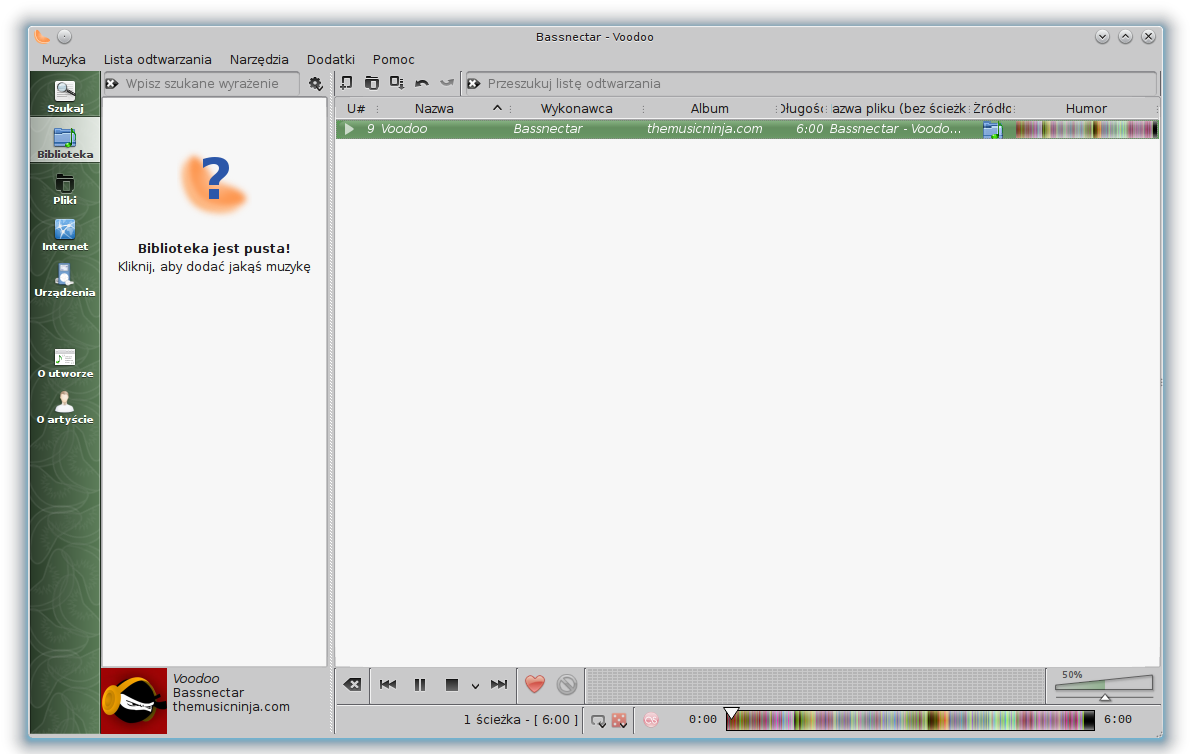This screenshot has height=754, width=1190.
Task: Open the O utworze song info panel
Action: point(65,362)
